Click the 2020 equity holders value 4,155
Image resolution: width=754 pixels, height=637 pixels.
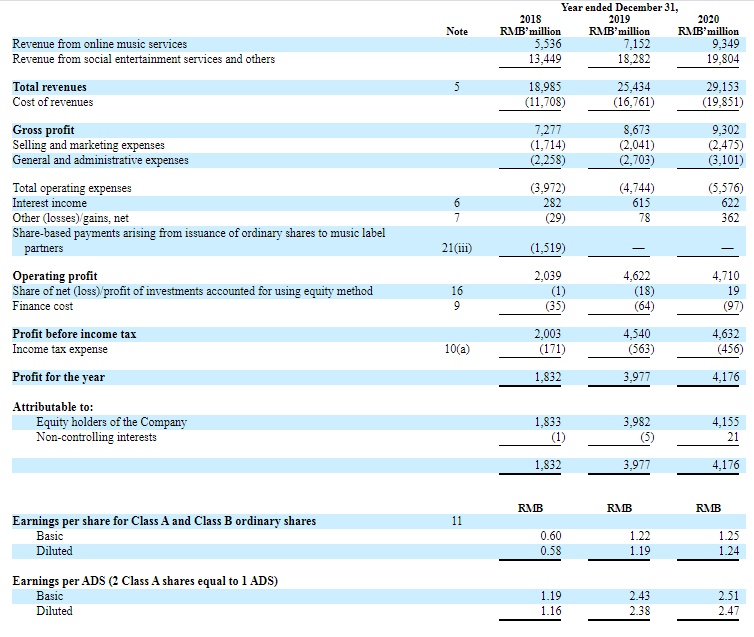(726, 422)
